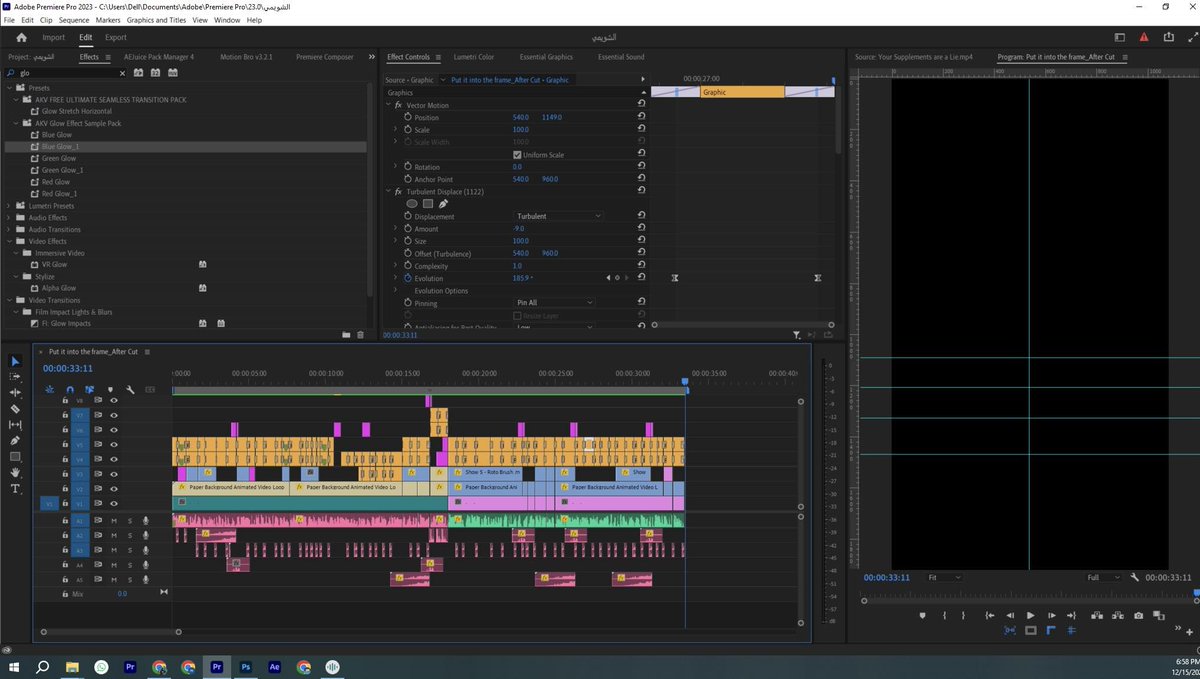Open Timeline Display Settings wrench

(x=130, y=390)
